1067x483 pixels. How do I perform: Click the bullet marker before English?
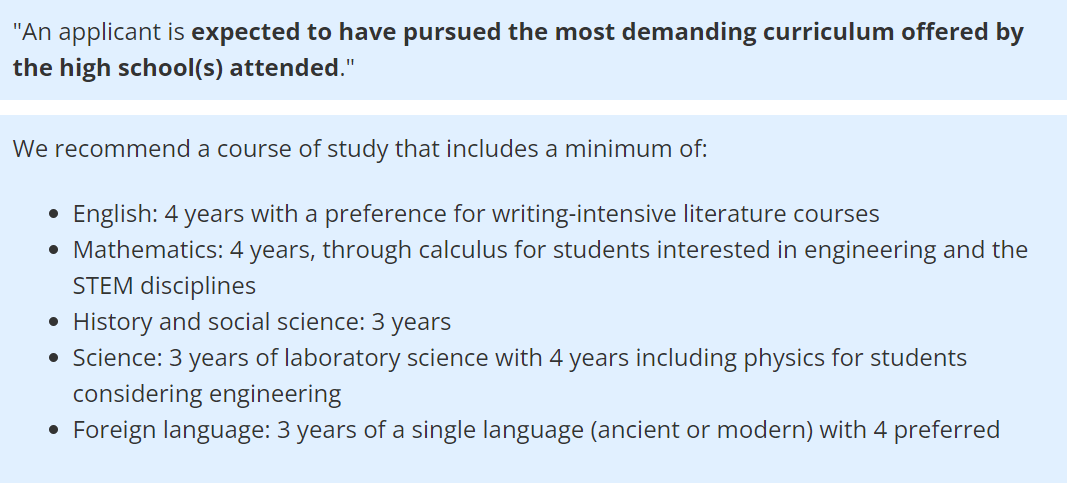click(x=54, y=215)
